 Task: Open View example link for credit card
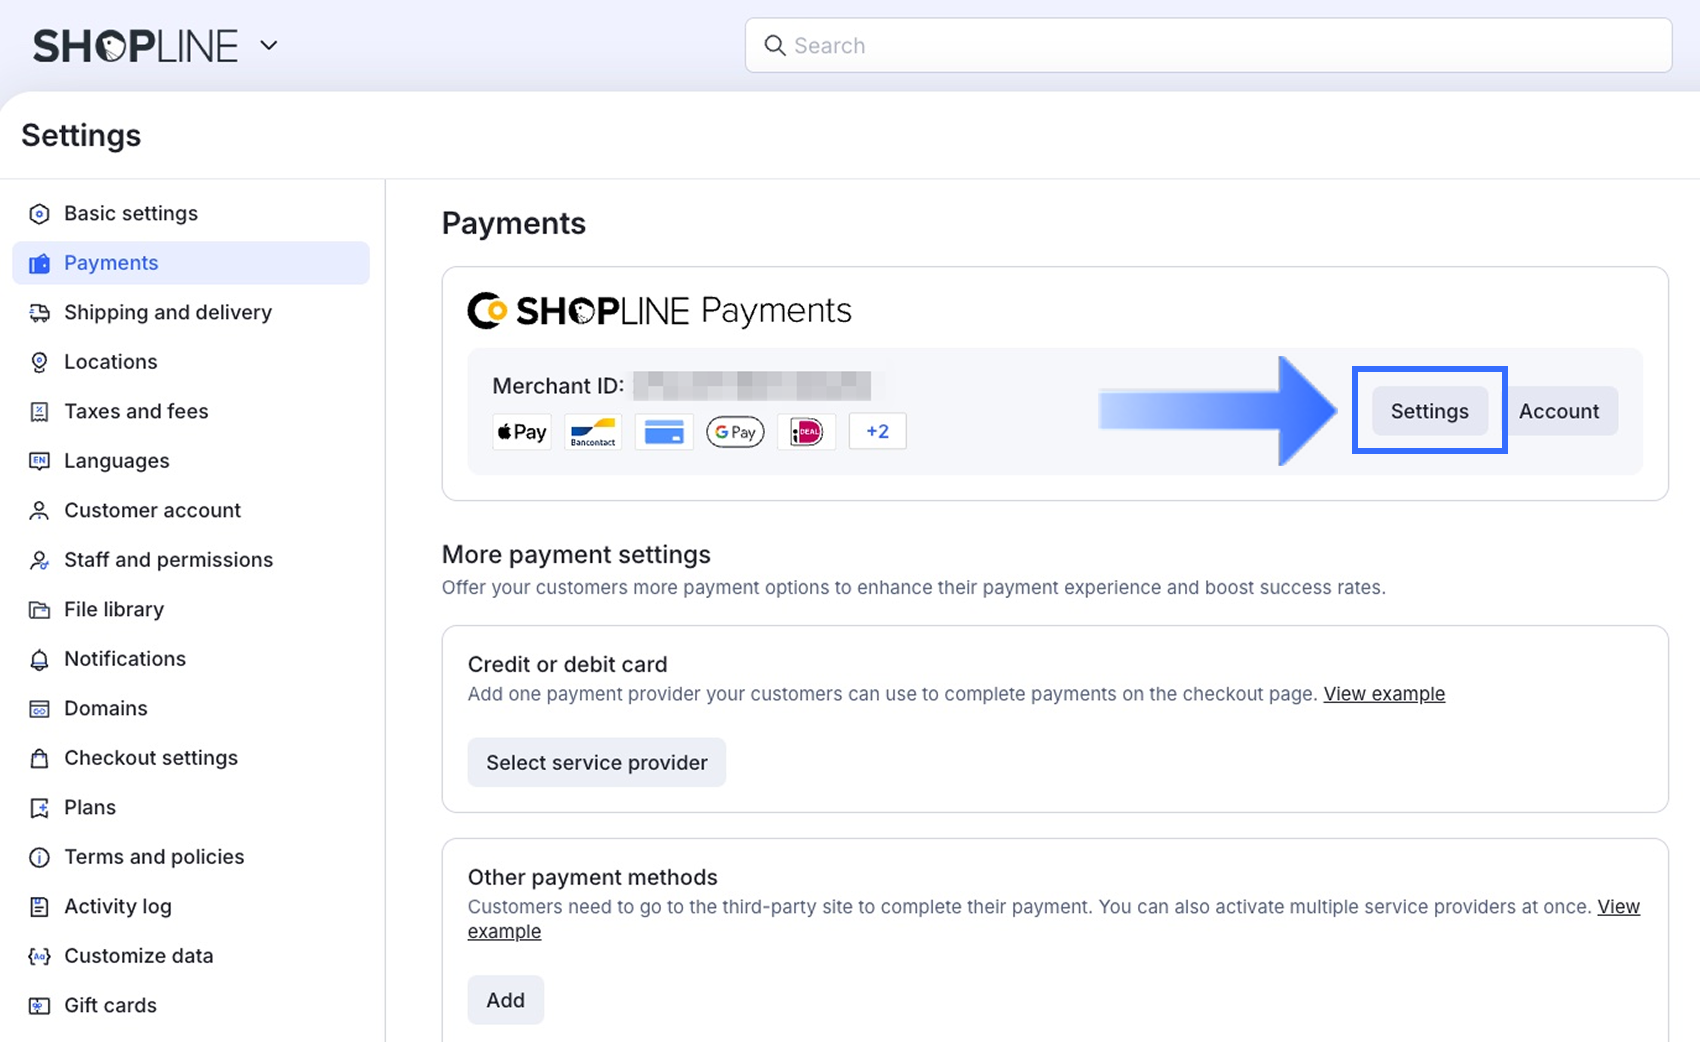(x=1384, y=694)
